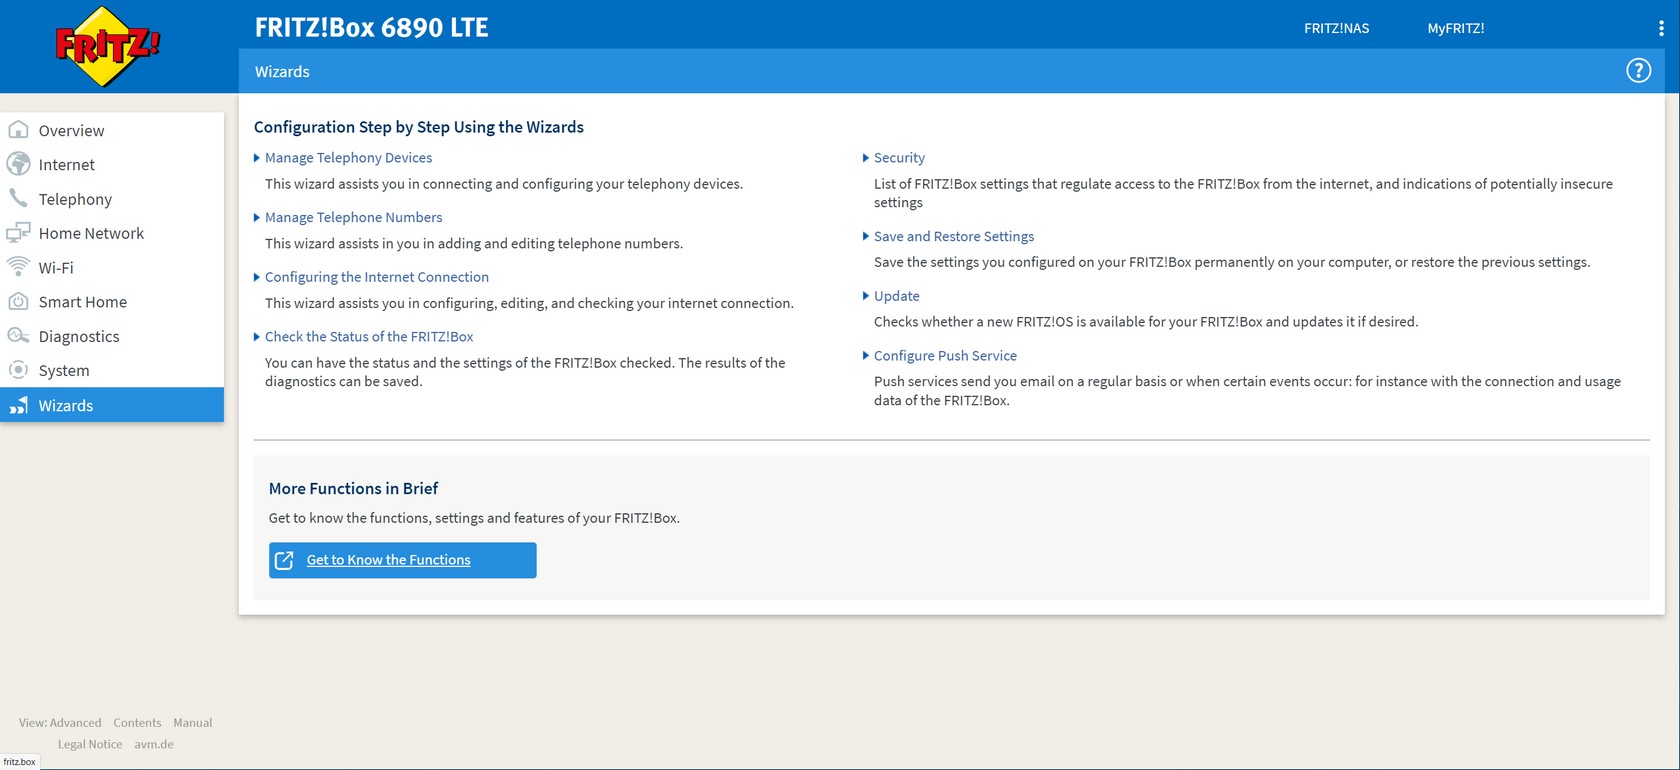Open the Overview menu item
The image size is (1680, 770).
(112, 130)
